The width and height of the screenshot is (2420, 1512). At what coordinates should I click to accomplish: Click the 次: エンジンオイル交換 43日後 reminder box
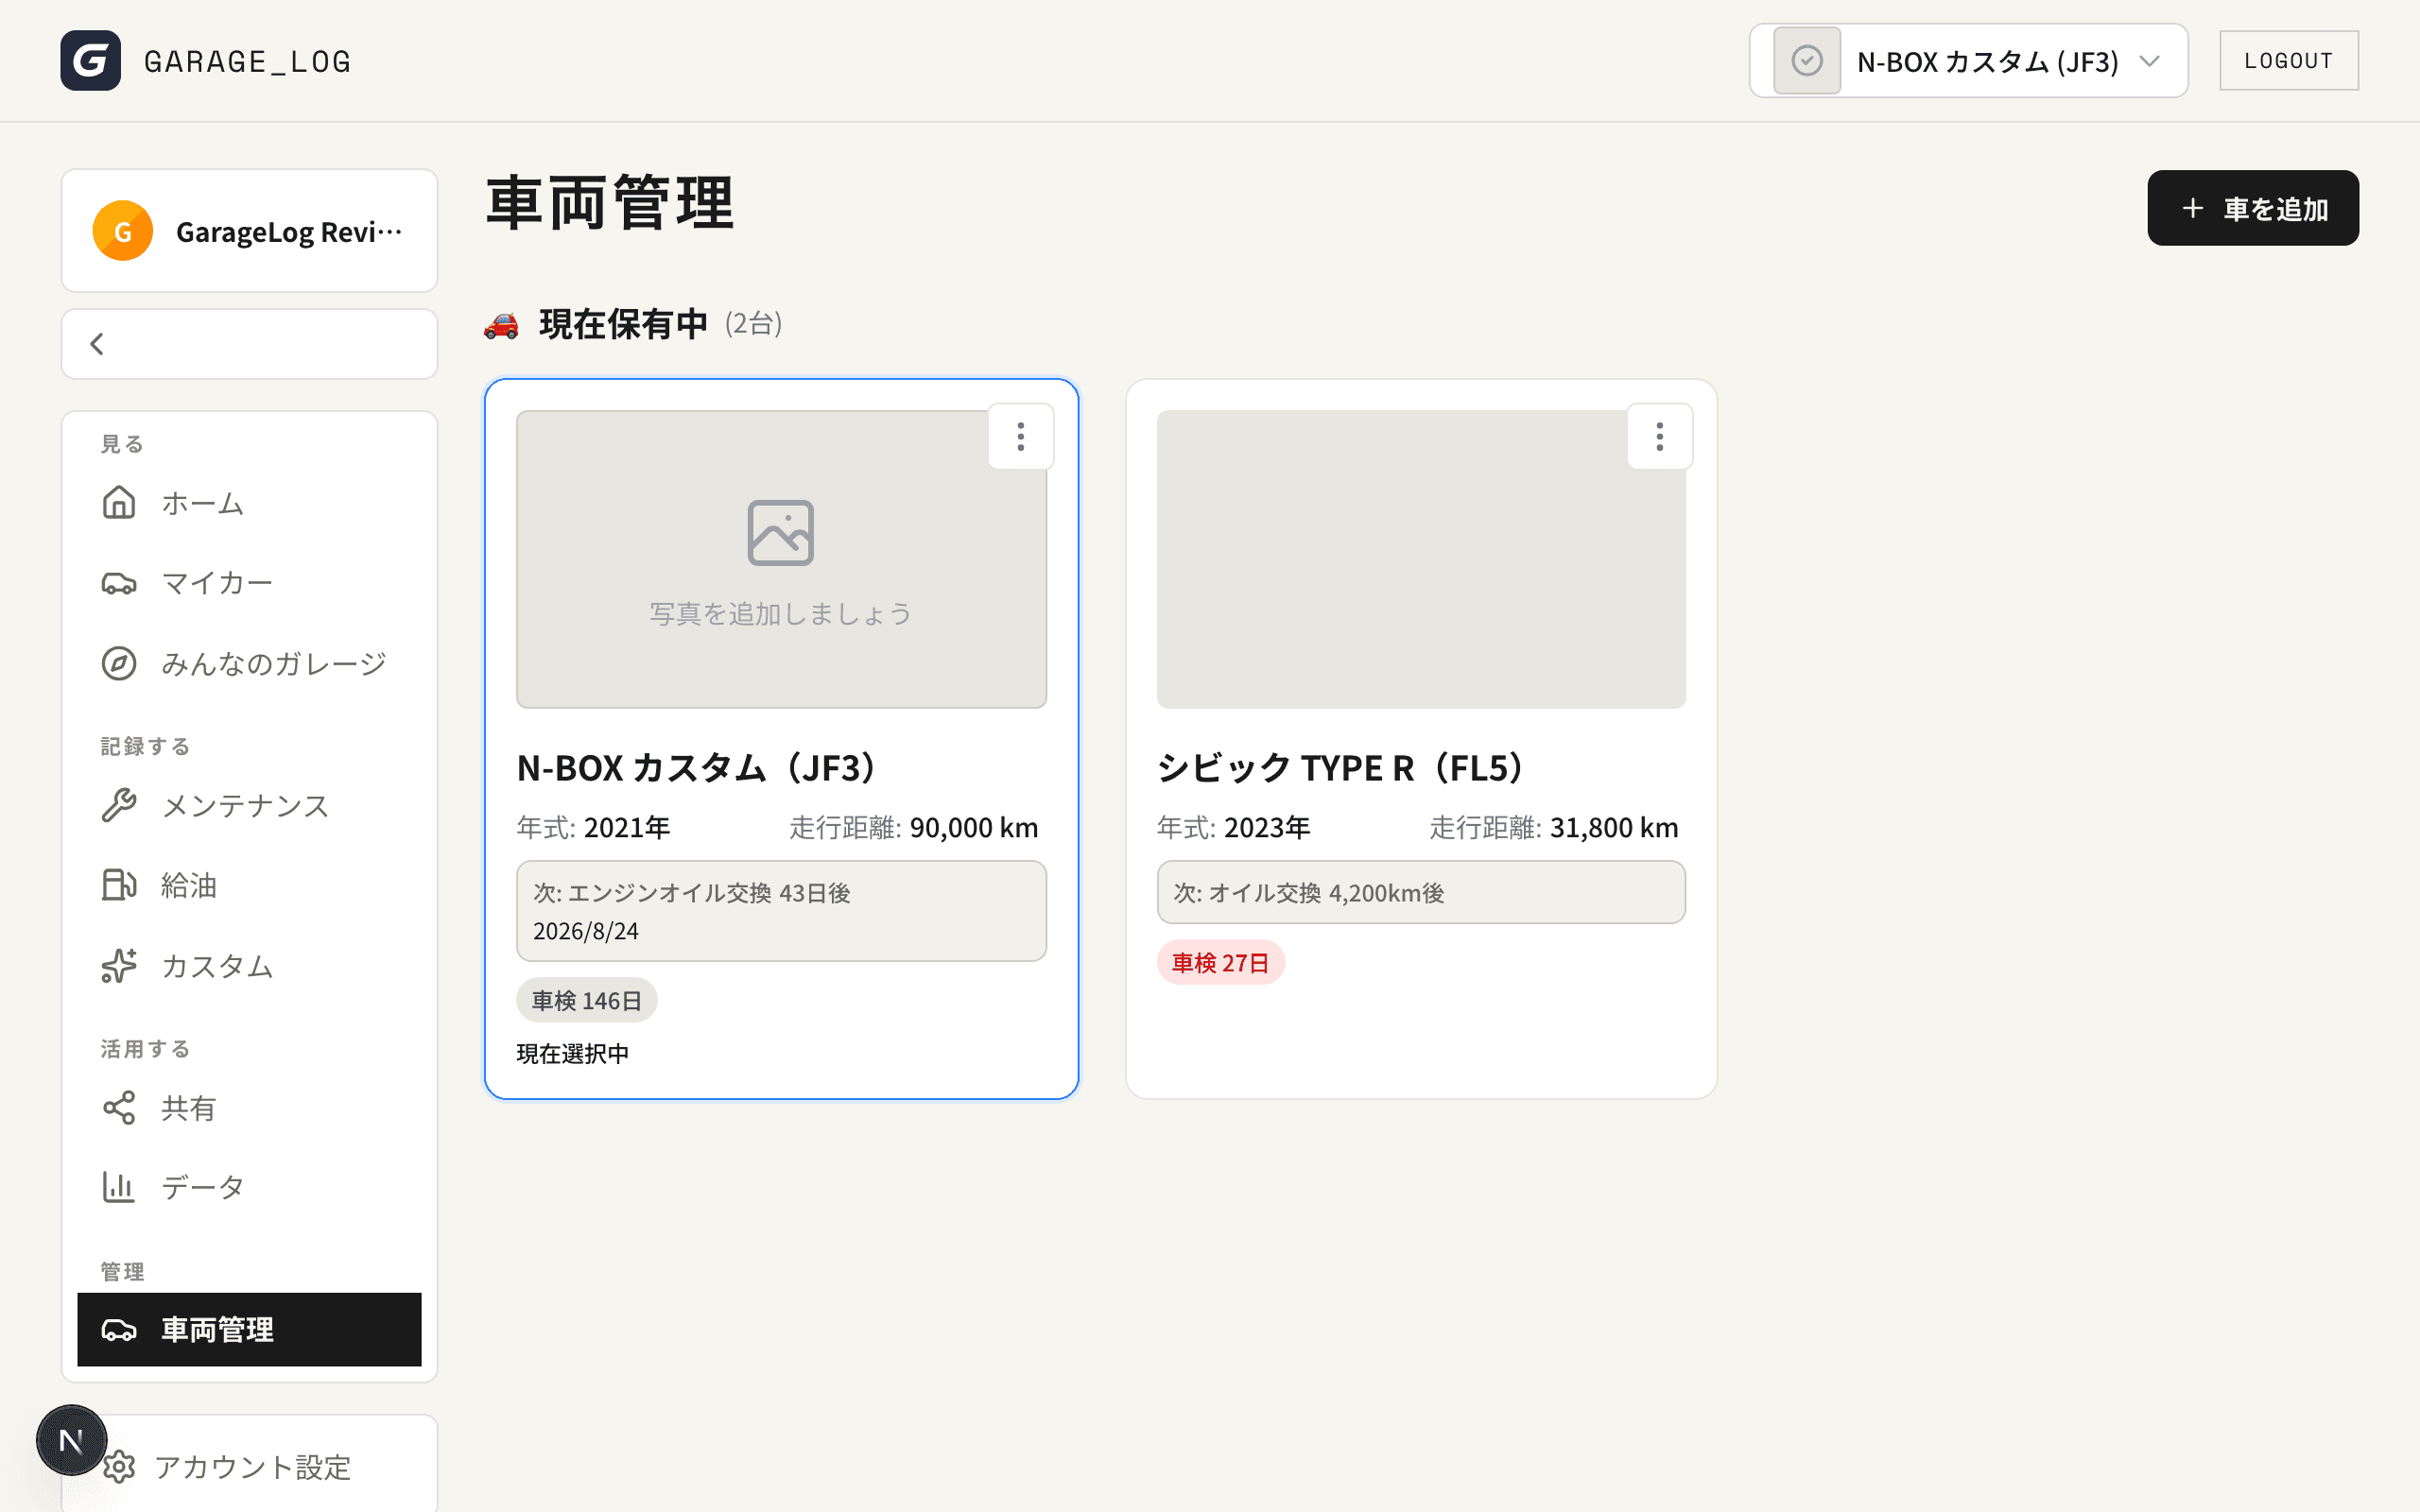781,911
